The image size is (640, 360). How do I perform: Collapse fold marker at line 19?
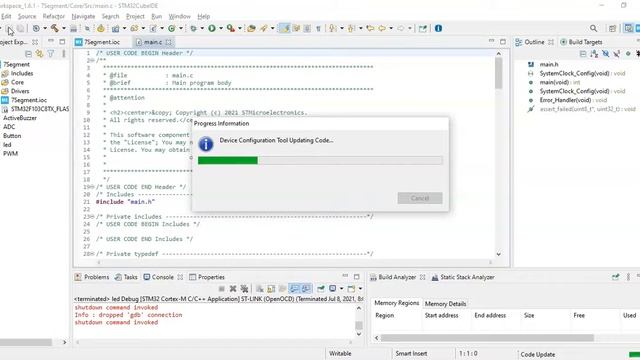[93, 187]
